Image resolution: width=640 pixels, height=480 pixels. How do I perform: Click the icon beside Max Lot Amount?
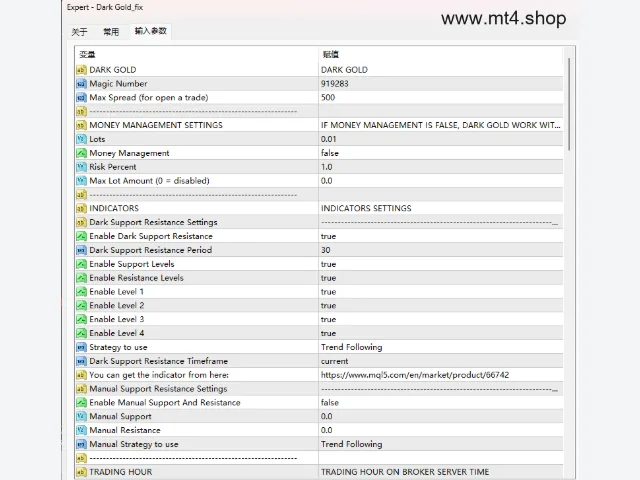tap(81, 181)
